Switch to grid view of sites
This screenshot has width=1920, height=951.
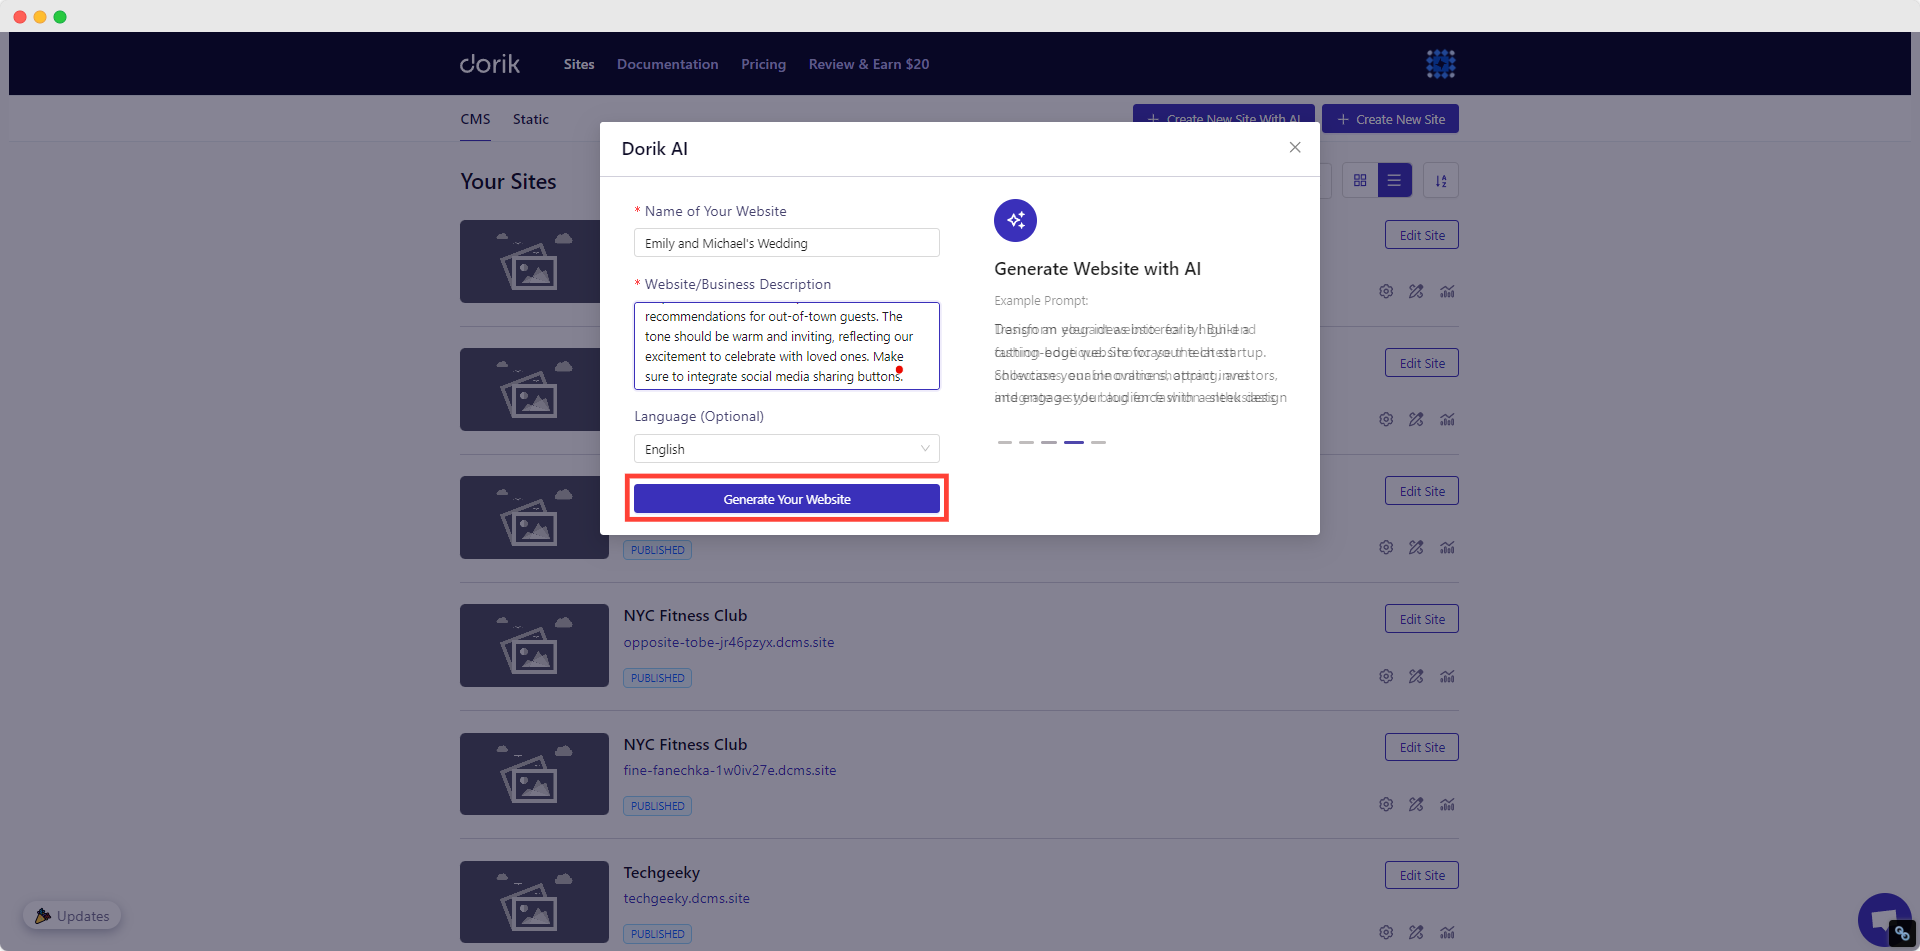(x=1360, y=180)
